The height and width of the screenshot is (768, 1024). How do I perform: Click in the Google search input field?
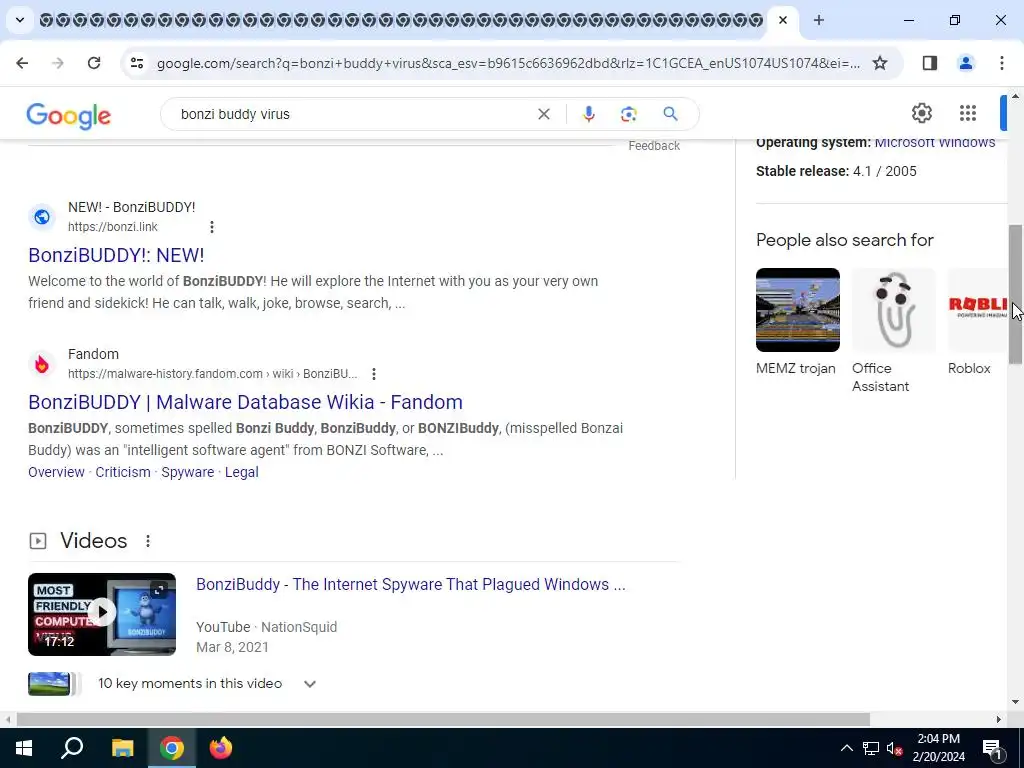coord(353,114)
